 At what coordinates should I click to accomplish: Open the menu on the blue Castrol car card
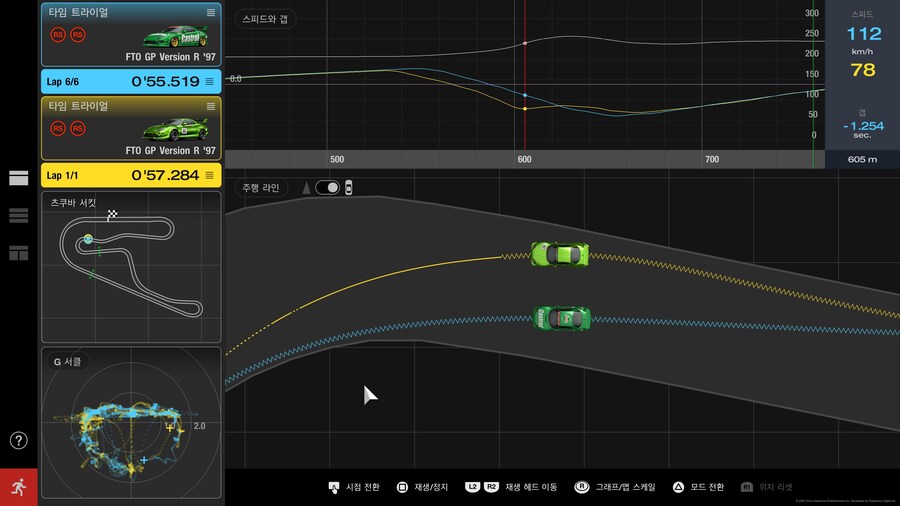(x=210, y=12)
